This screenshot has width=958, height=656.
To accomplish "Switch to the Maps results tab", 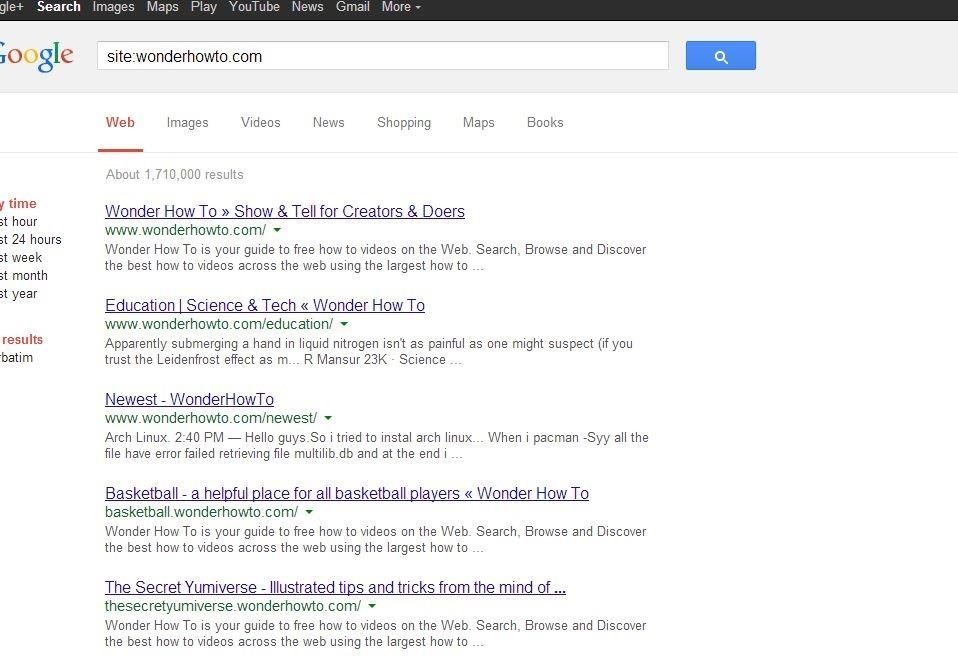I will (478, 122).
